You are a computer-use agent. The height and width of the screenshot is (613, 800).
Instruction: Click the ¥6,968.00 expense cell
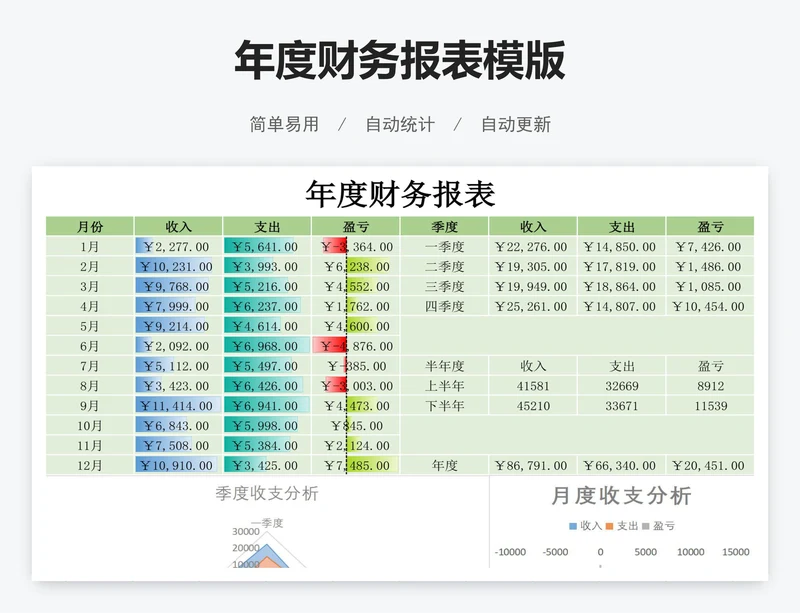click(x=267, y=346)
